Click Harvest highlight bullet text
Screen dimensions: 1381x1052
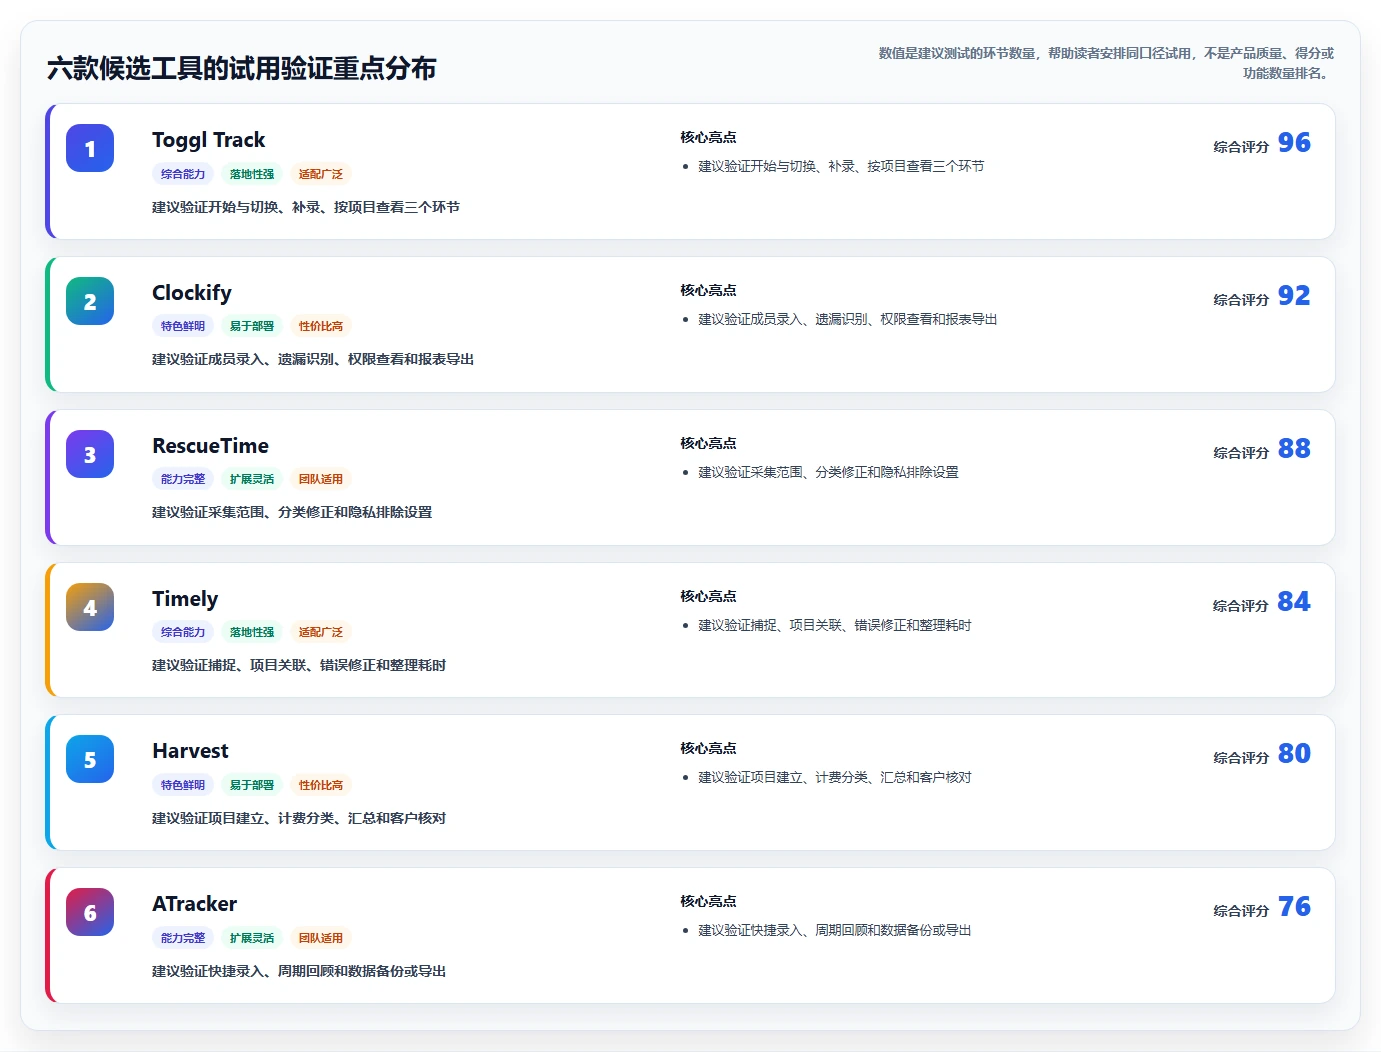[x=835, y=777]
